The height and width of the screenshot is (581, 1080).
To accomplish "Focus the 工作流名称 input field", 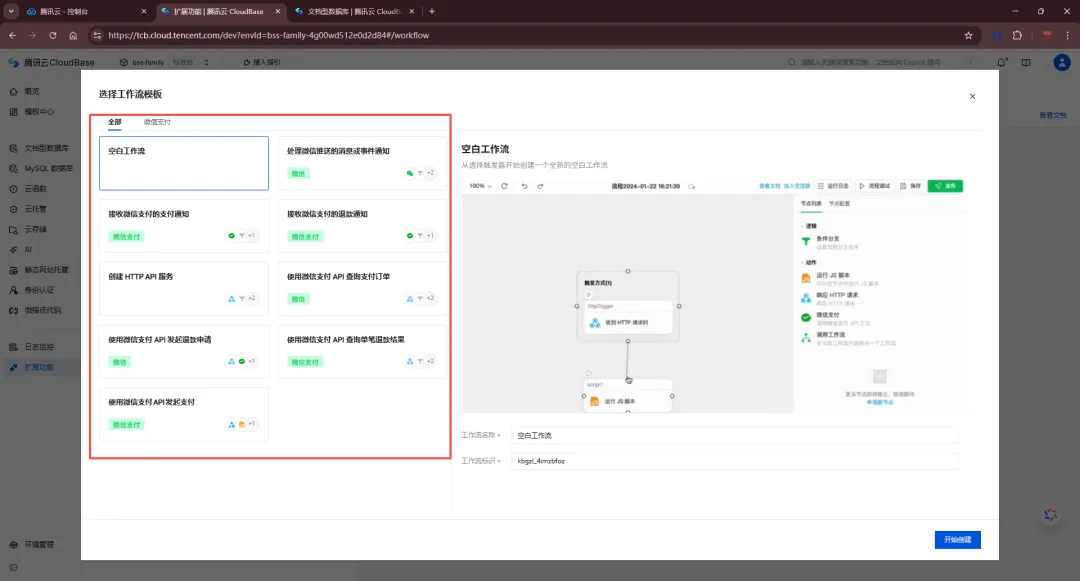I will pos(734,435).
